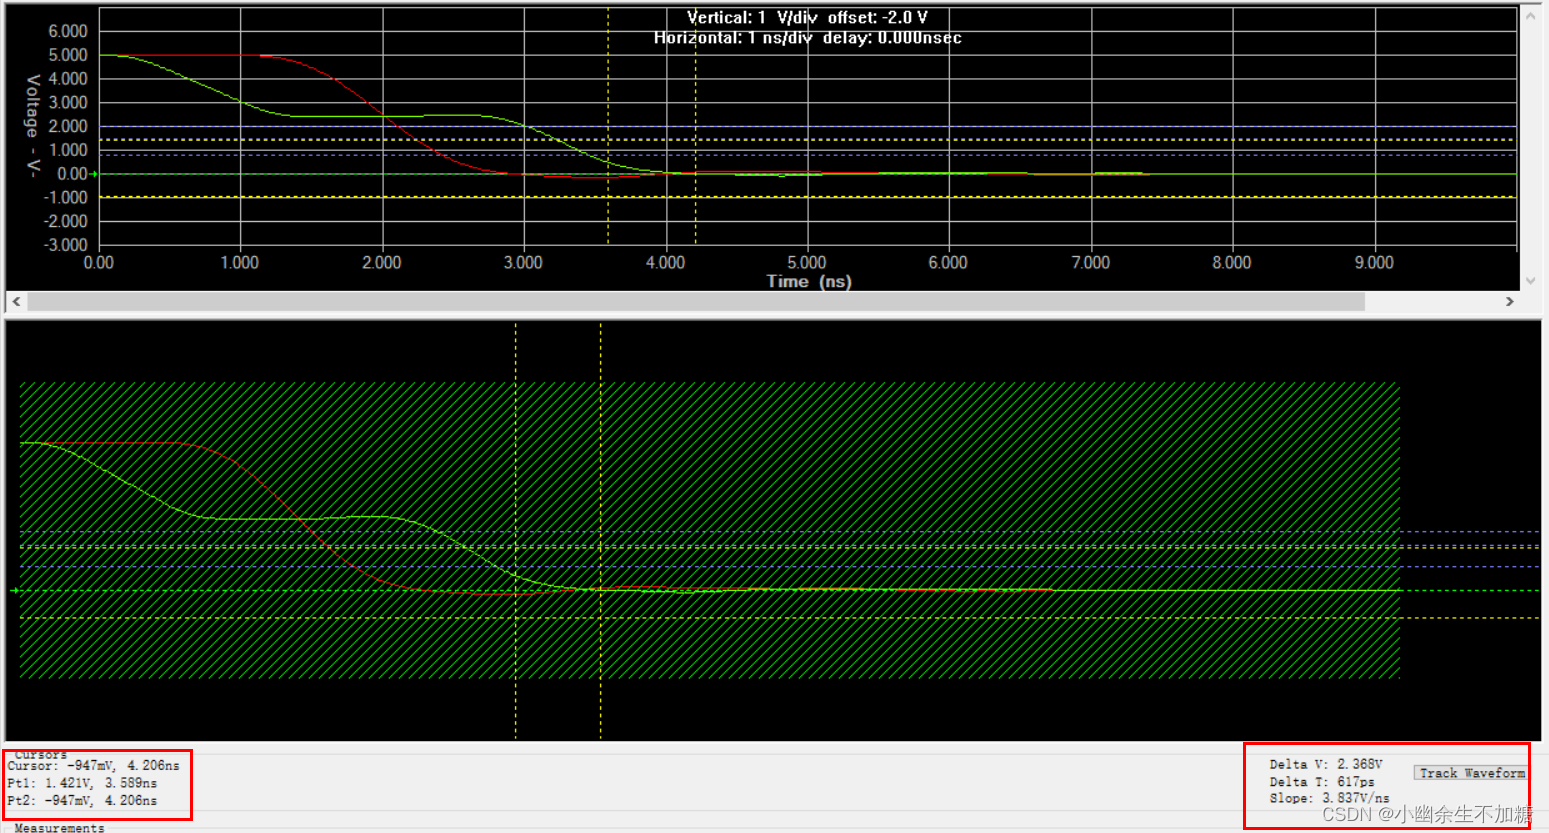Click the Measurements group label
The height and width of the screenshot is (833, 1549).
pyautogui.click(x=59, y=827)
